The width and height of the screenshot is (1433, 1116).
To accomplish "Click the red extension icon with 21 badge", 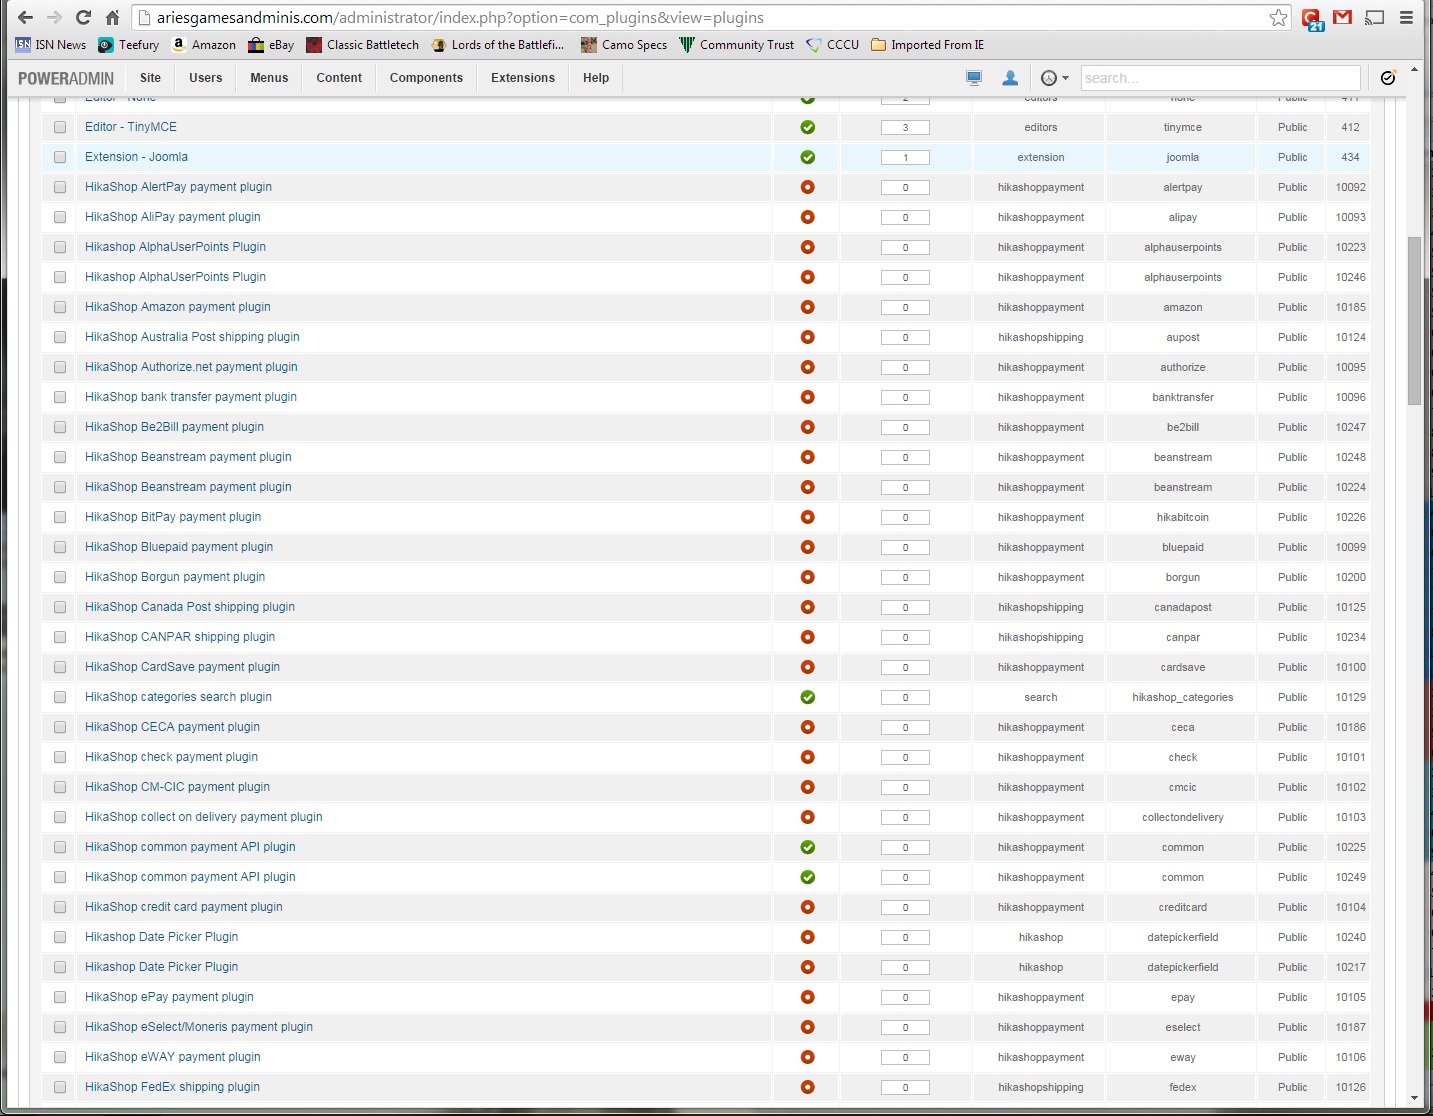I will click(x=1312, y=19).
